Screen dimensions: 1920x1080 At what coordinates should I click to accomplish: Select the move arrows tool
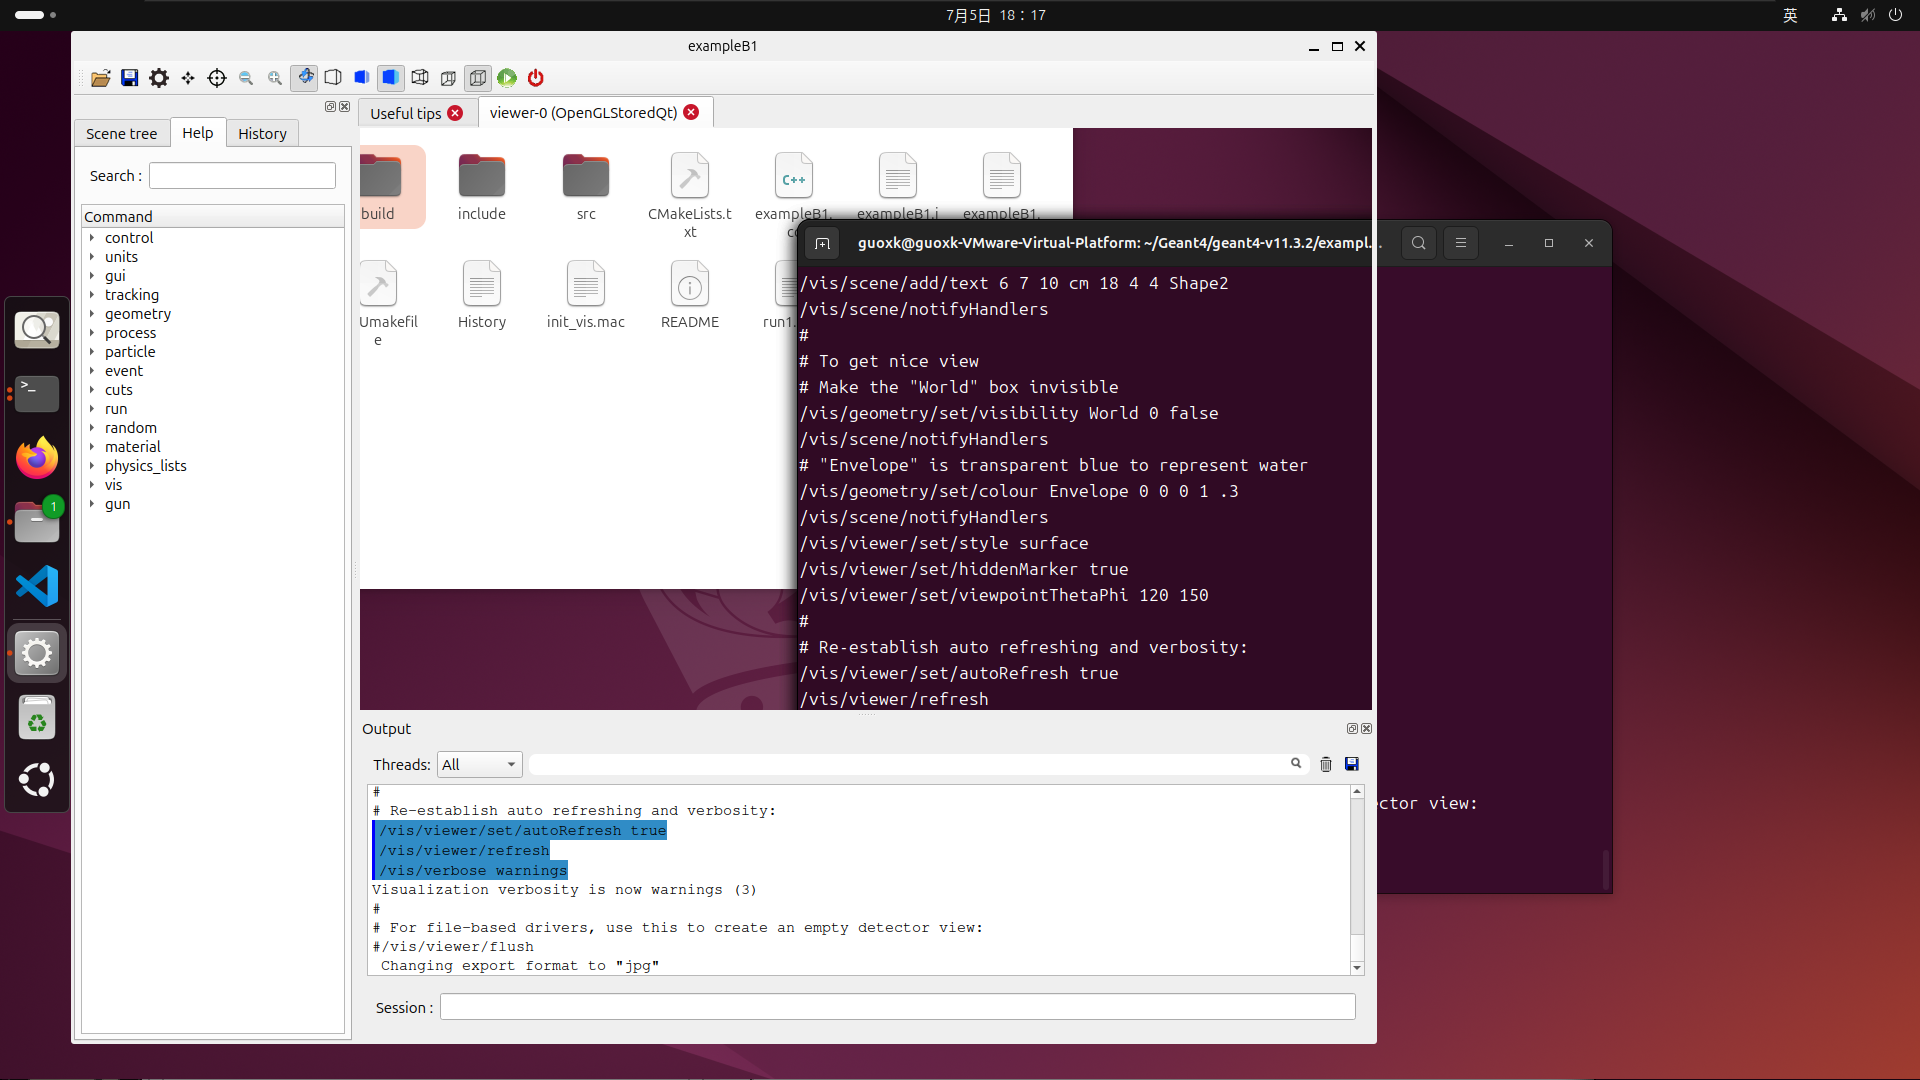[x=188, y=78]
